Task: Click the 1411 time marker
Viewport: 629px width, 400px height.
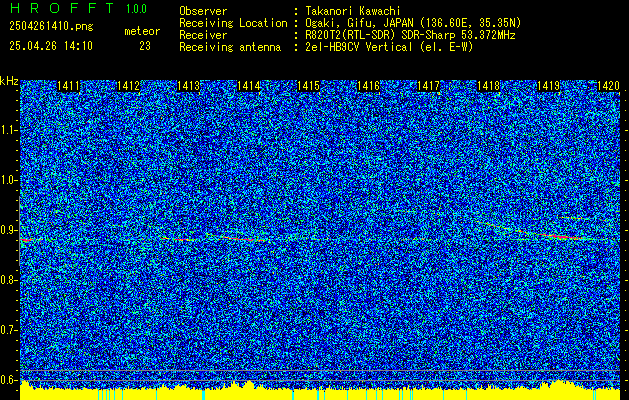Action: (69, 86)
